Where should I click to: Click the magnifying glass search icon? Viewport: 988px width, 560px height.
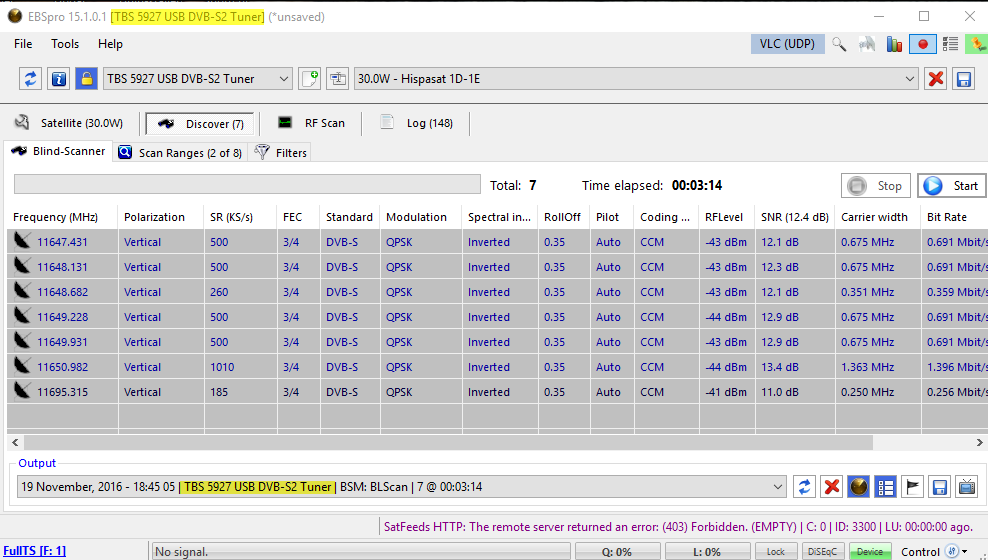(x=840, y=44)
